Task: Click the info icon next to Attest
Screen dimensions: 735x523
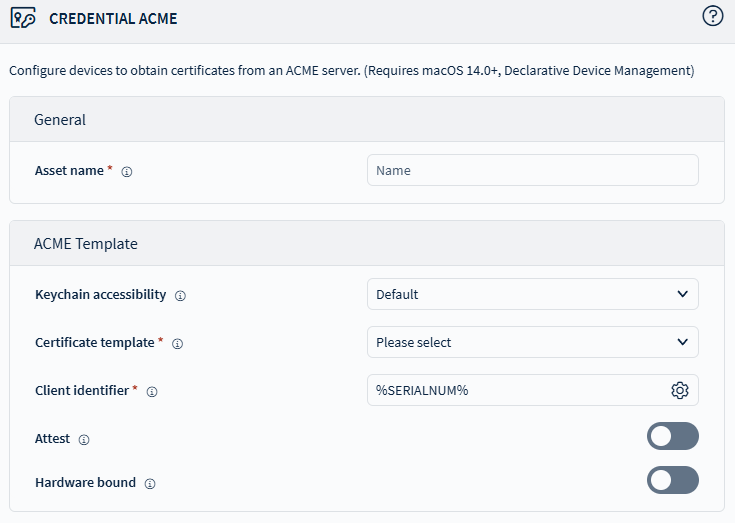Action: click(x=84, y=439)
